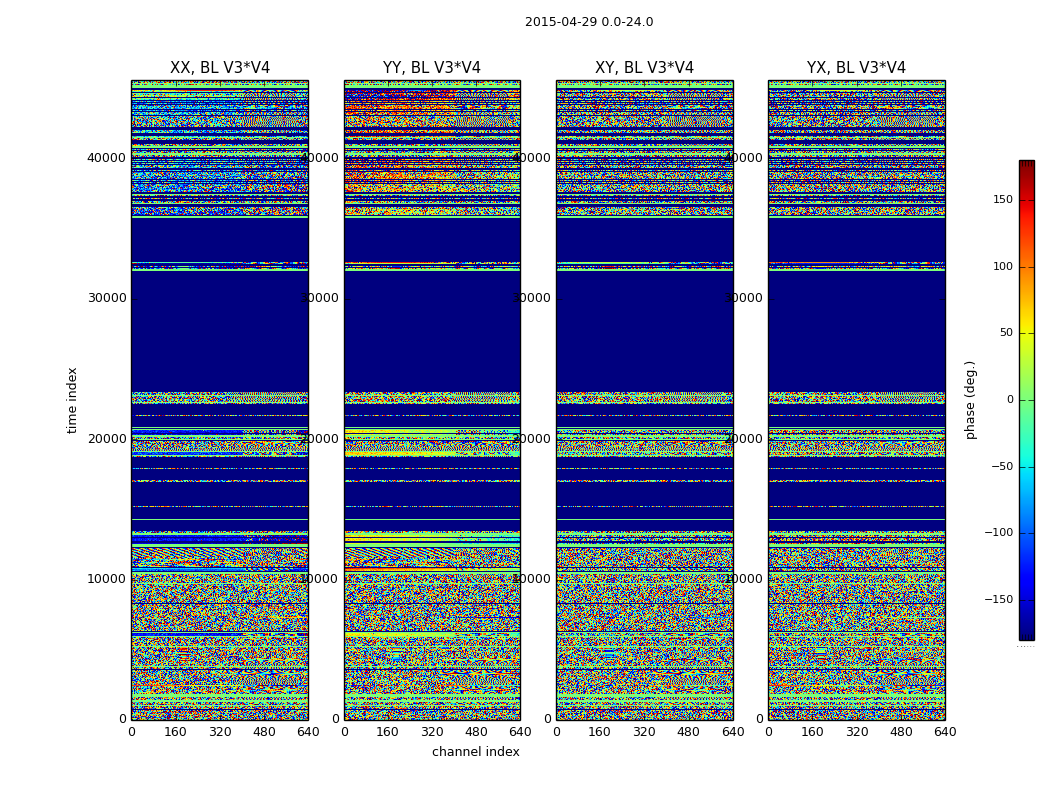Click the 'phase (deg.)' colorbar label
1050x800 pixels.
(x=970, y=400)
